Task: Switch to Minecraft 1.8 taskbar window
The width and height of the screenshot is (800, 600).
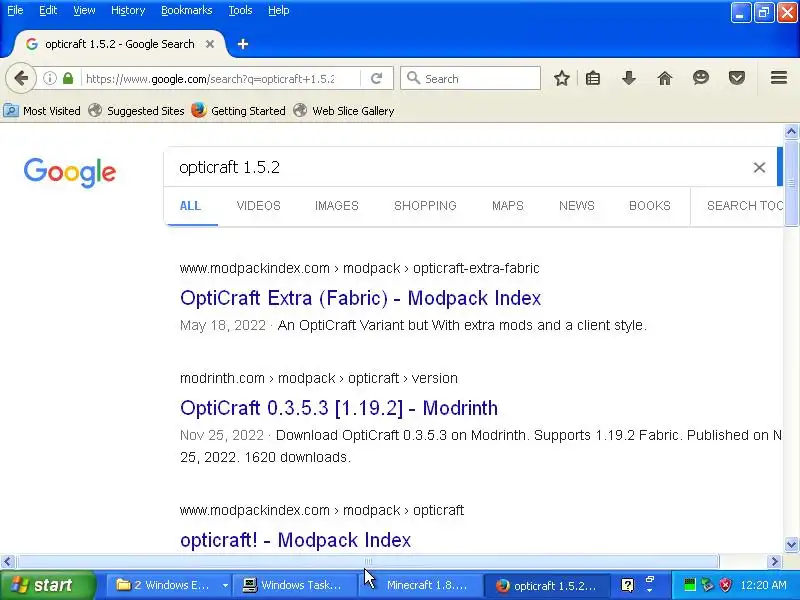Action: (x=421, y=585)
